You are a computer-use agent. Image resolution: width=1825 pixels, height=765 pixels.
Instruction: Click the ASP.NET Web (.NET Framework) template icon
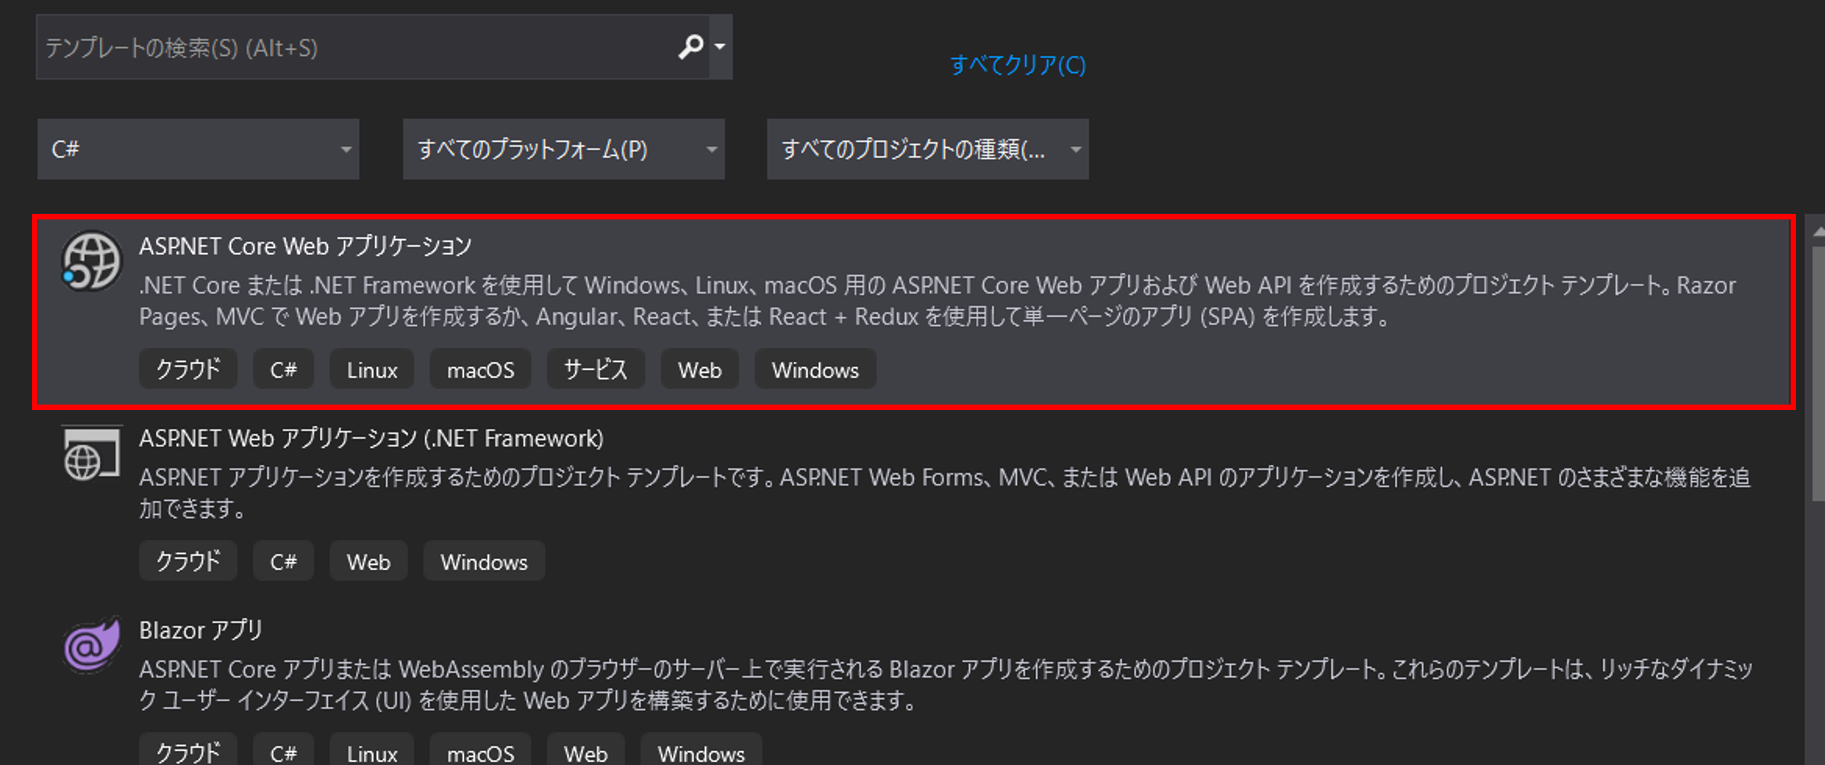tap(91, 454)
